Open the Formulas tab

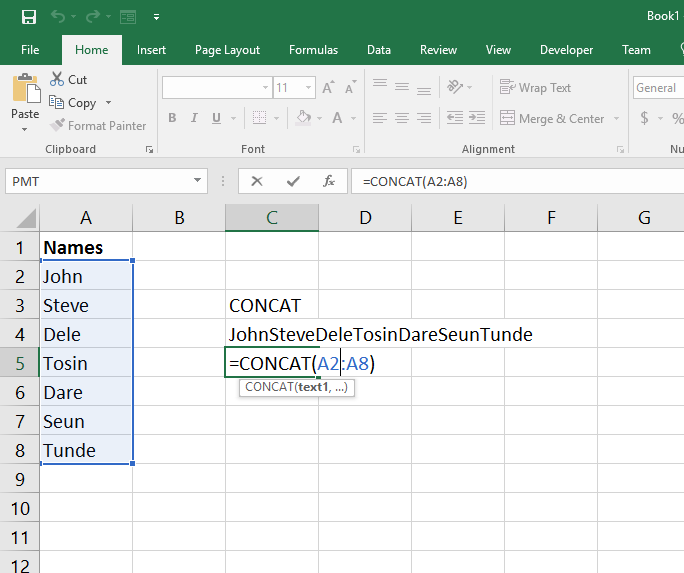point(313,50)
